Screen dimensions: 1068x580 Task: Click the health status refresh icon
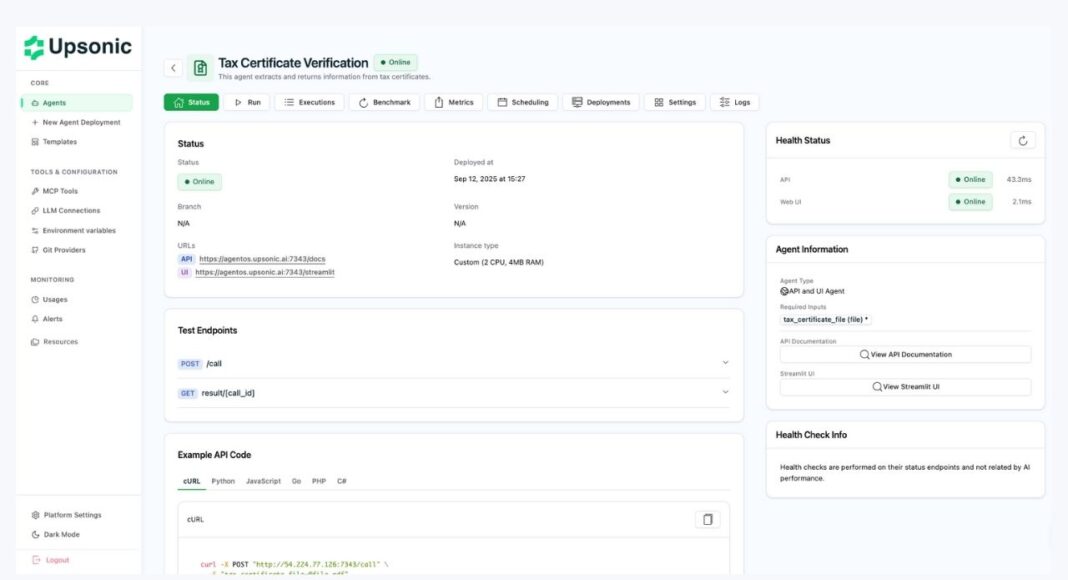point(1022,141)
